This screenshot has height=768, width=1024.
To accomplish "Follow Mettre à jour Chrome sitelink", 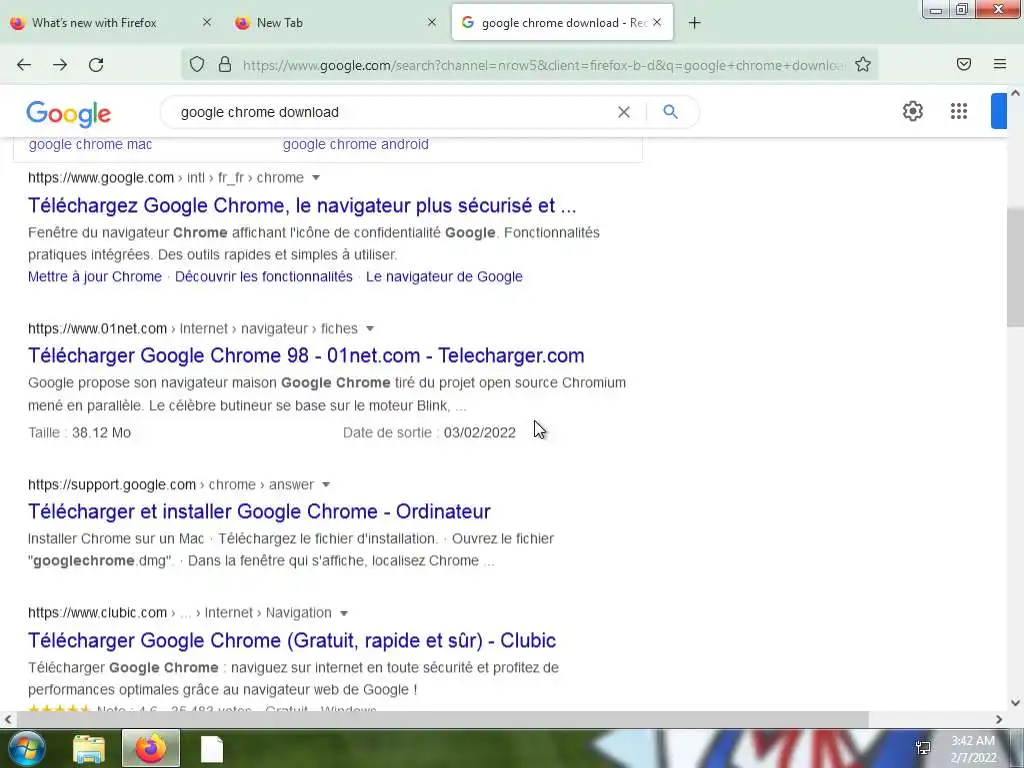I will click(x=95, y=277).
